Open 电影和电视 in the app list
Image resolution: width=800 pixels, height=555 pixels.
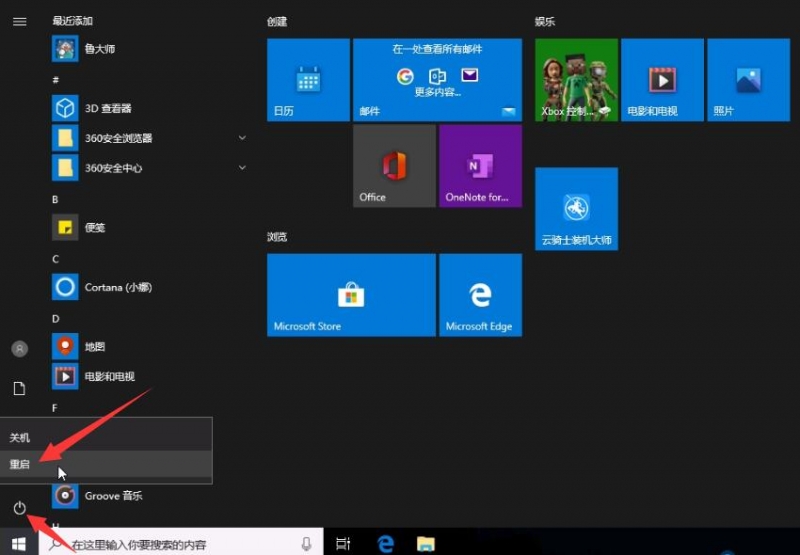point(148,376)
